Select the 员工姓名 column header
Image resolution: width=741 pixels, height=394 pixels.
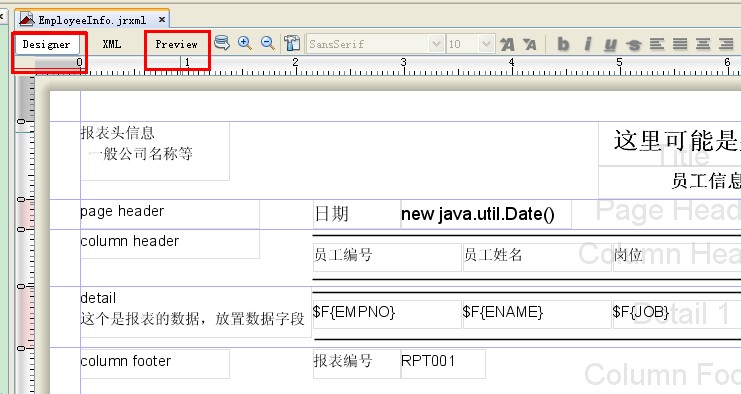[x=537, y=257]
